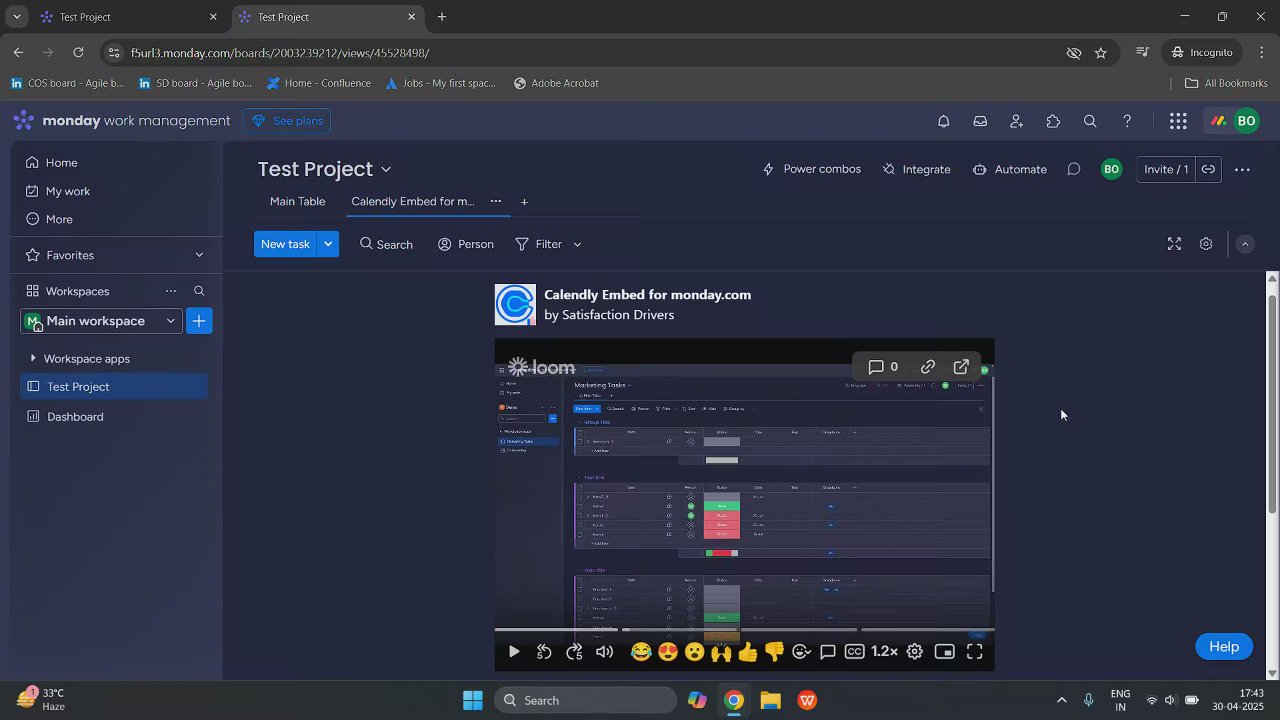Add a new board view
The height and width of the screenshot is (720, 1280).
524,202
